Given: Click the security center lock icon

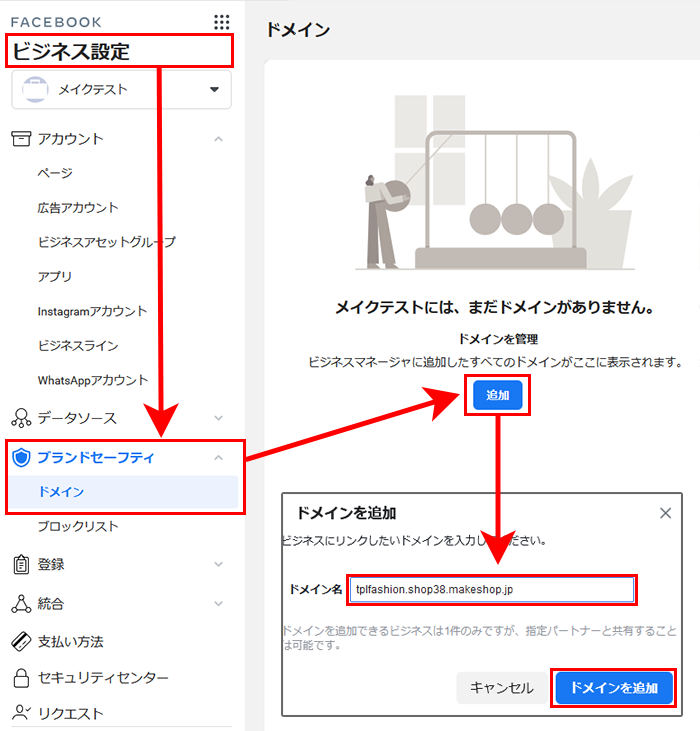Looking at the screenshot, I should (x=21, y=677).
